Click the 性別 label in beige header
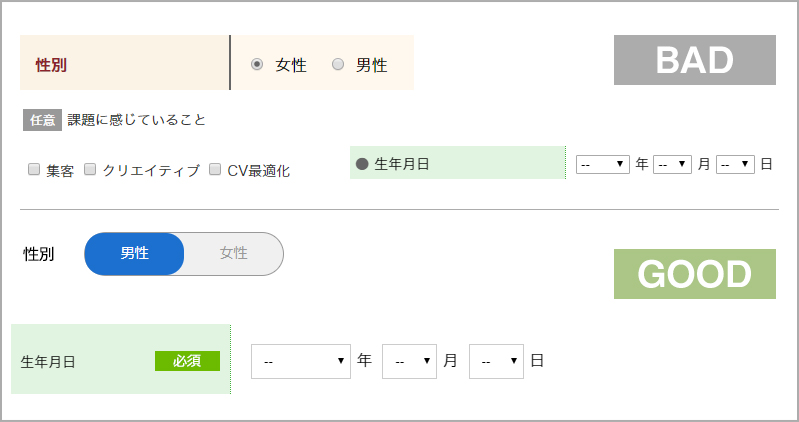799x422 pixels. pyautogui.click(x=51, y=65)
